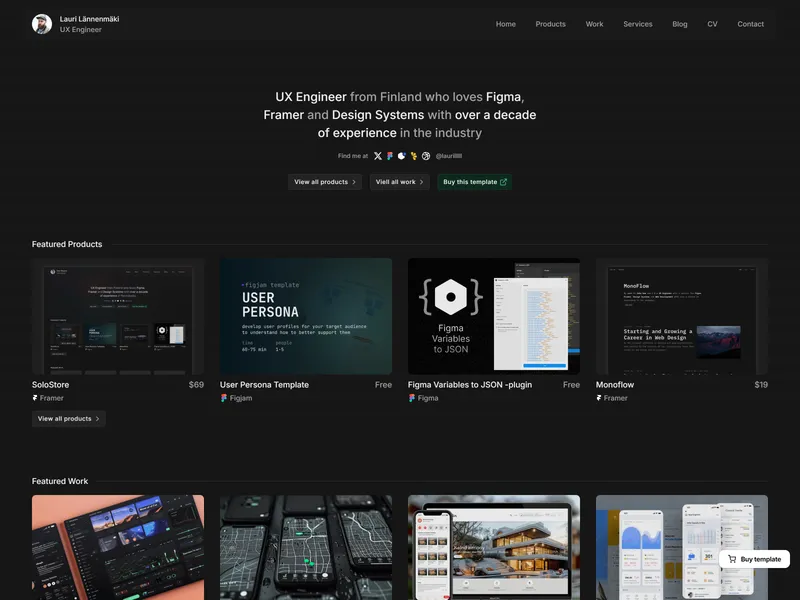Click the "User Persona Template" product title
This screenshot has height=600, width=800.
tap(264, 385)
